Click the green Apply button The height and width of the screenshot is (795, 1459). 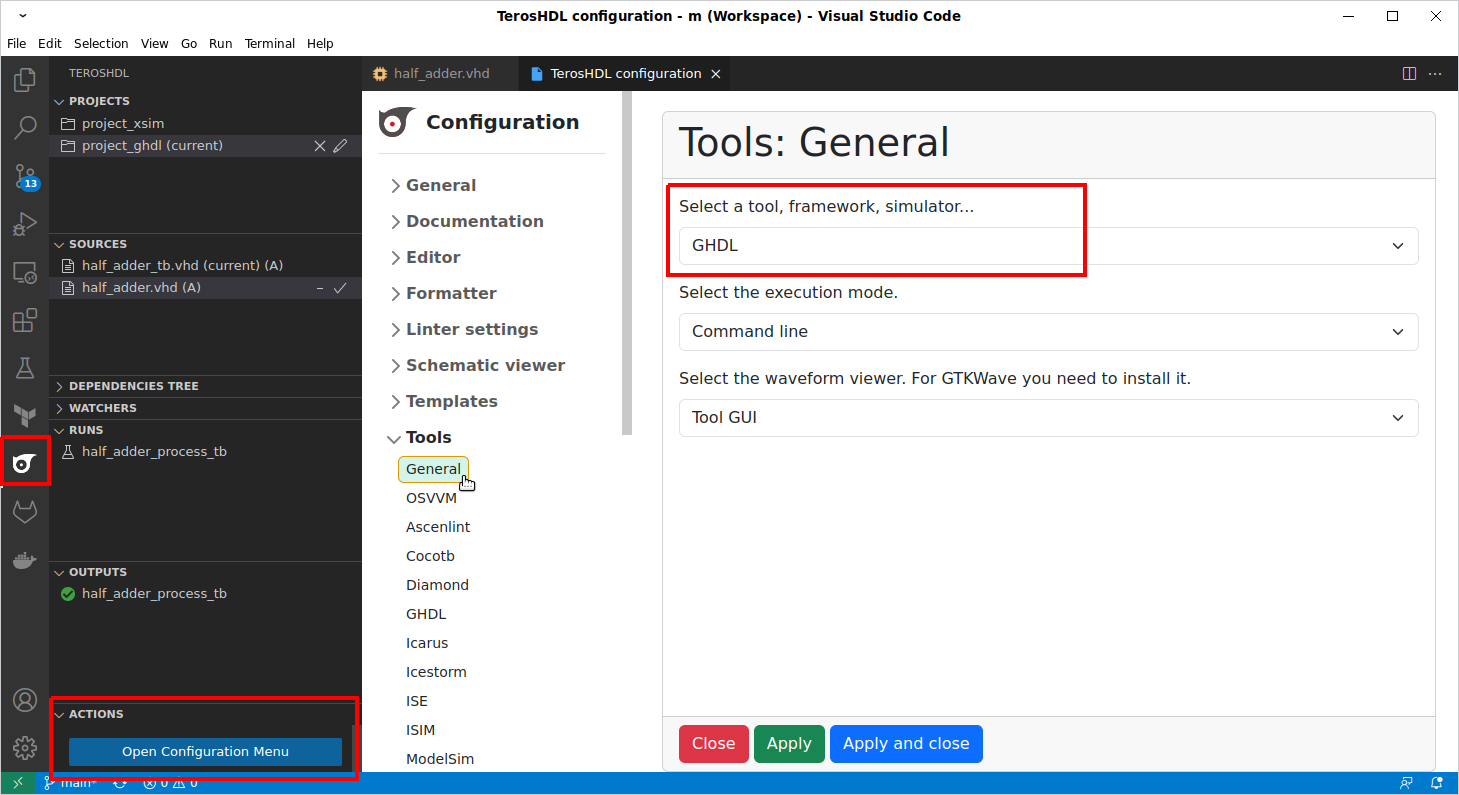(789, 744)
